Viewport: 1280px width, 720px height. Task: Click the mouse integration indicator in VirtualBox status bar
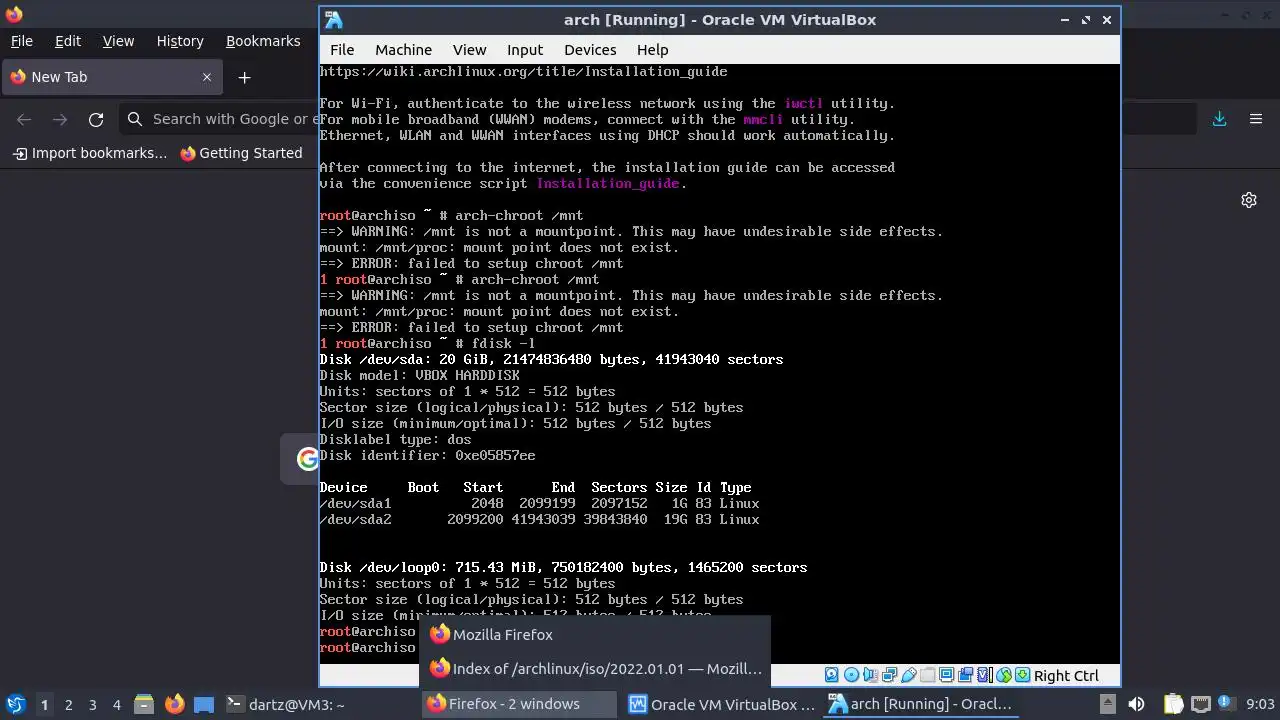(1004, 675)
